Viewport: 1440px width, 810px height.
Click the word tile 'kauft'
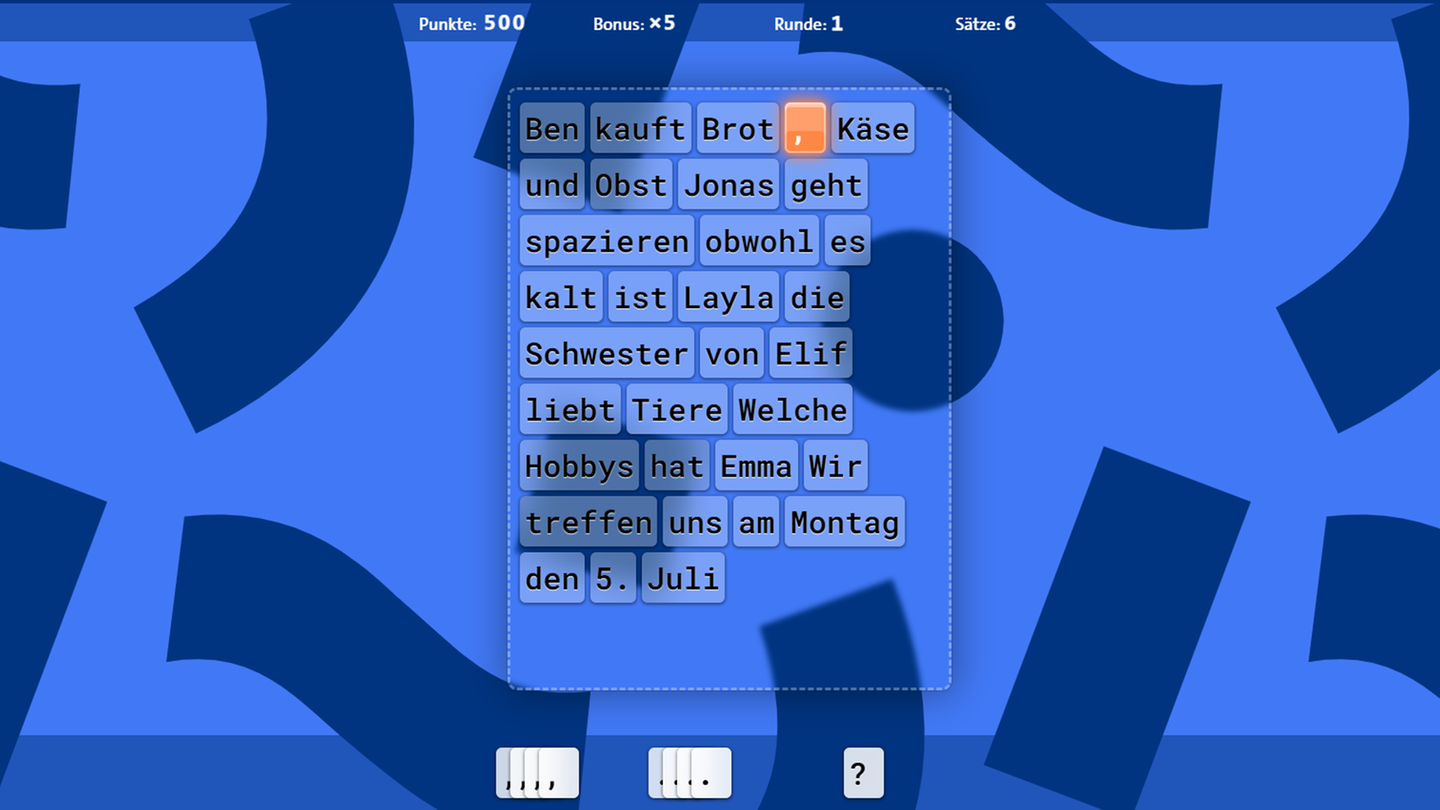click(640, 129)
